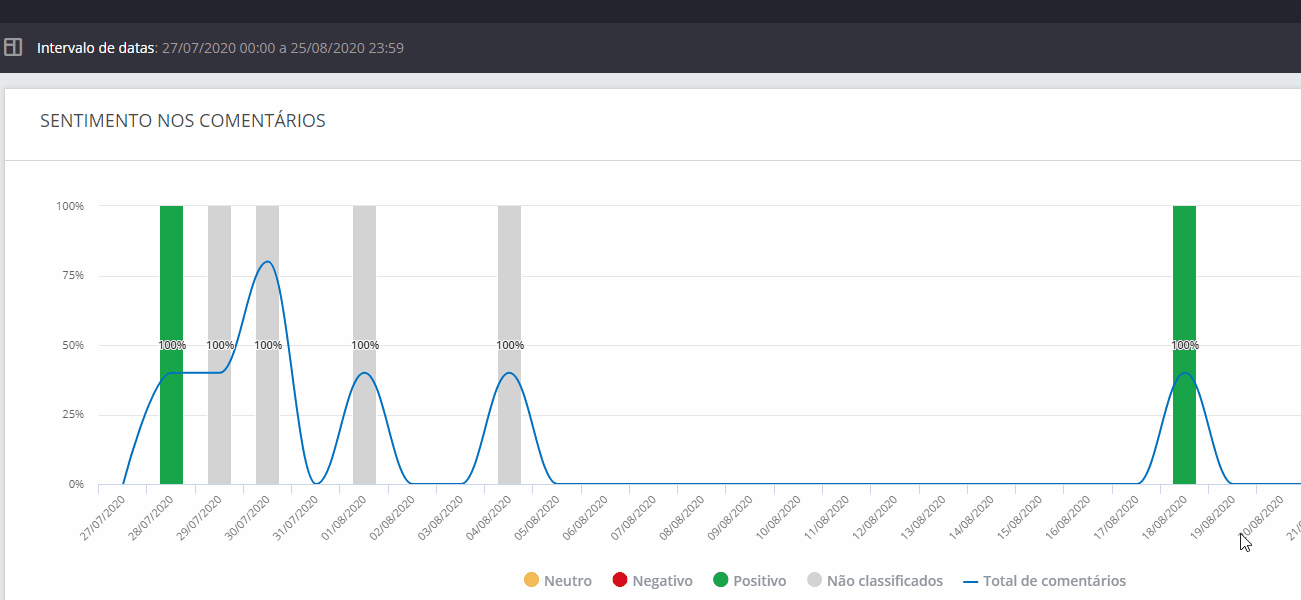
Task: Click the 10/08/2020 x-axis date label
Action: 778,515
